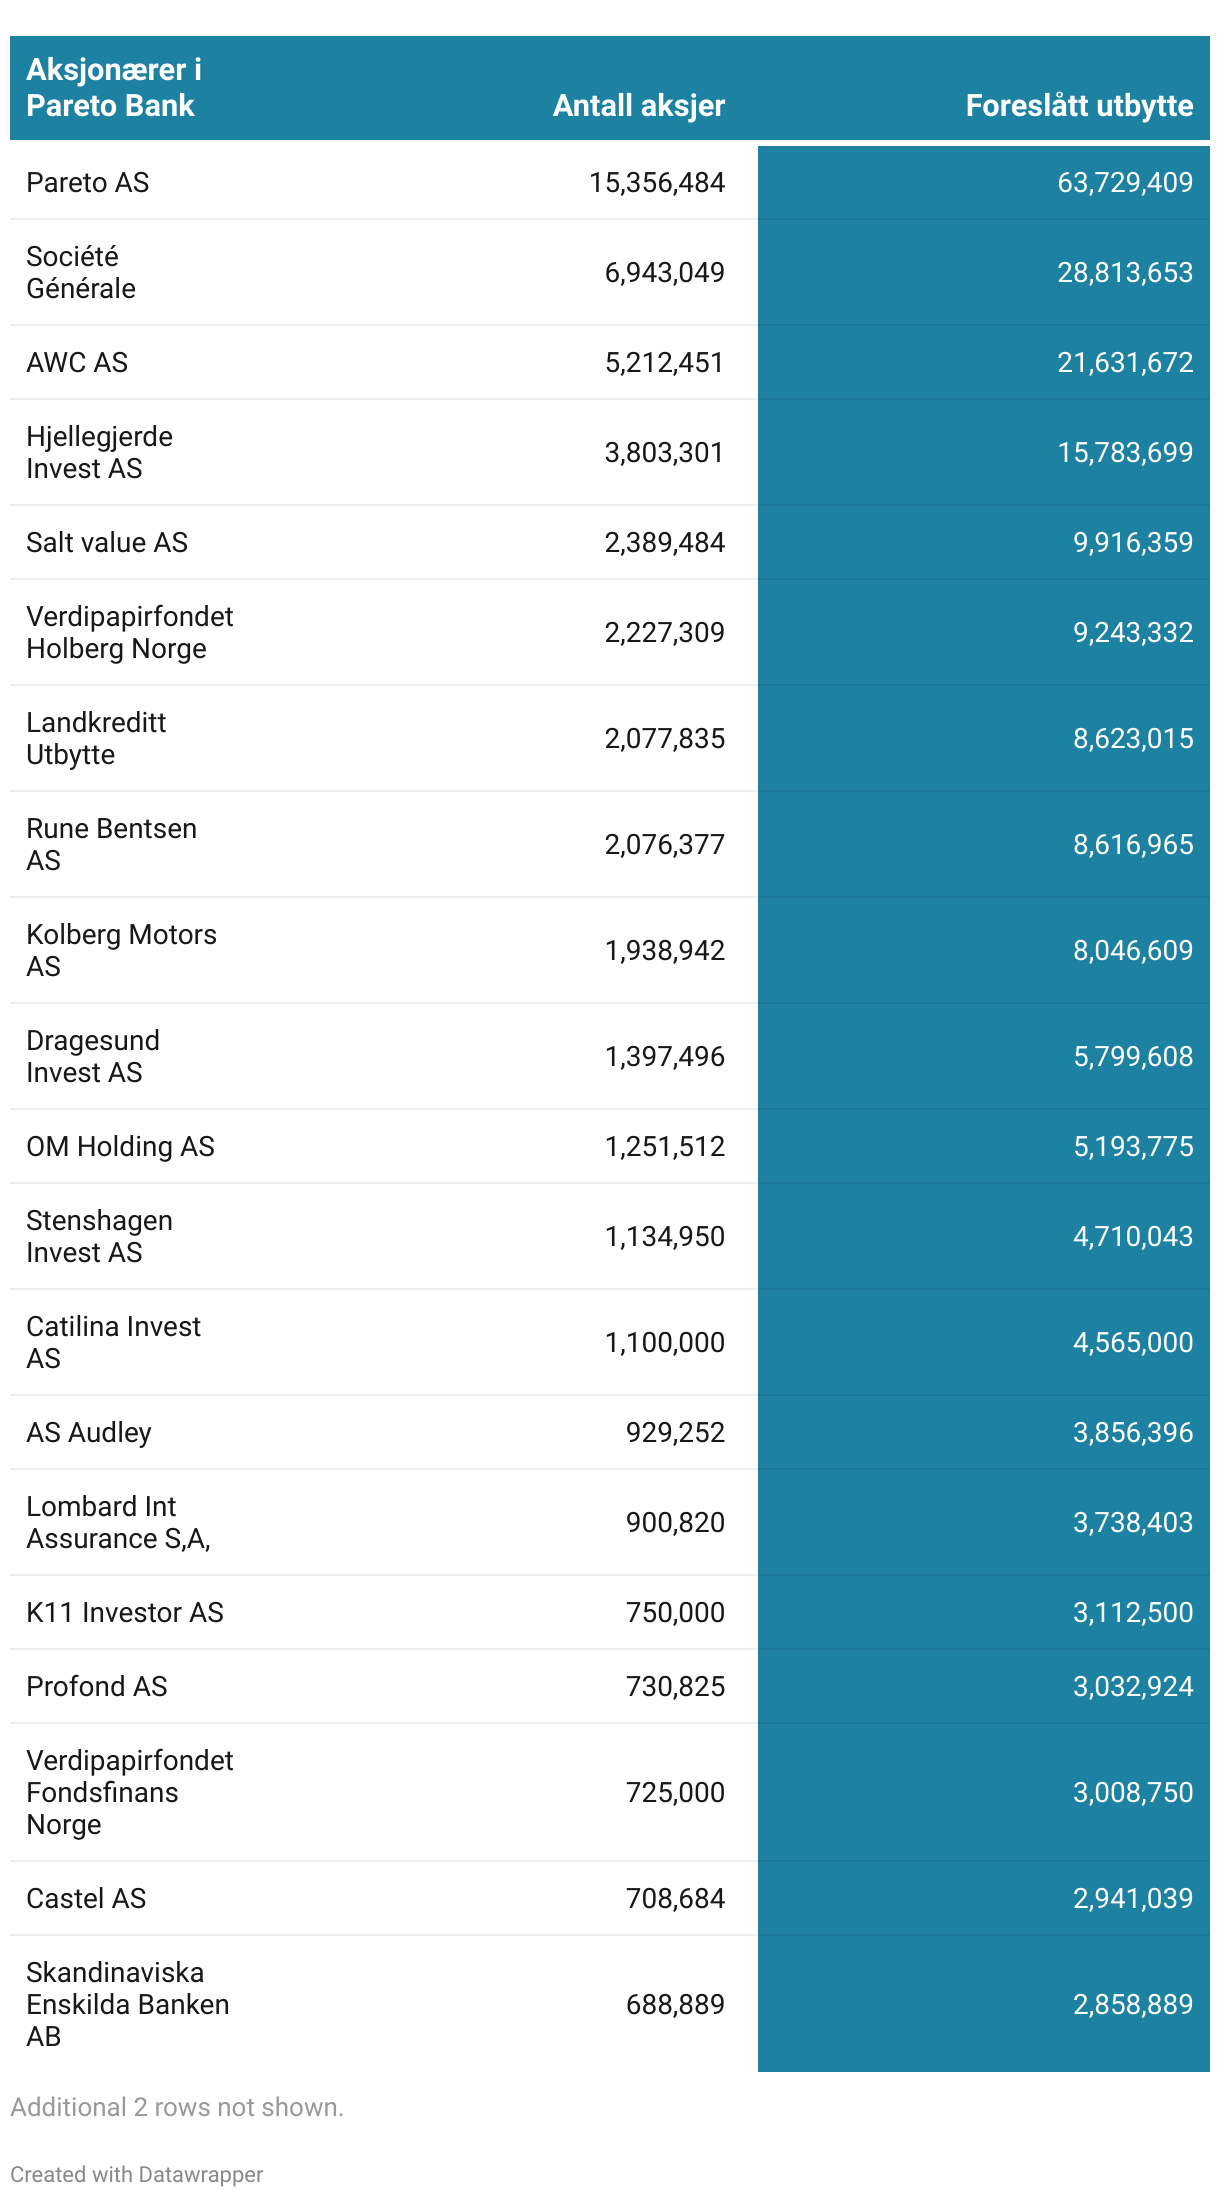Select Rune Bentsen AS dividend cell 8,616,965
The width and height of the screenshot is (1220, 2198).
click(1133, 844)
